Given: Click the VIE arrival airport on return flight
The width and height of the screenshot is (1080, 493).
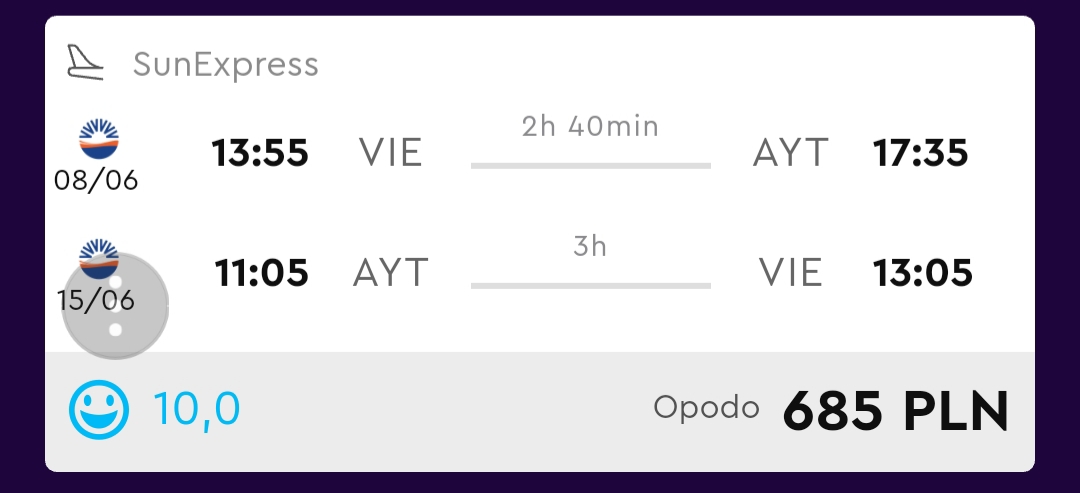Looking at the screenshot, I should (x=791, y=273).
